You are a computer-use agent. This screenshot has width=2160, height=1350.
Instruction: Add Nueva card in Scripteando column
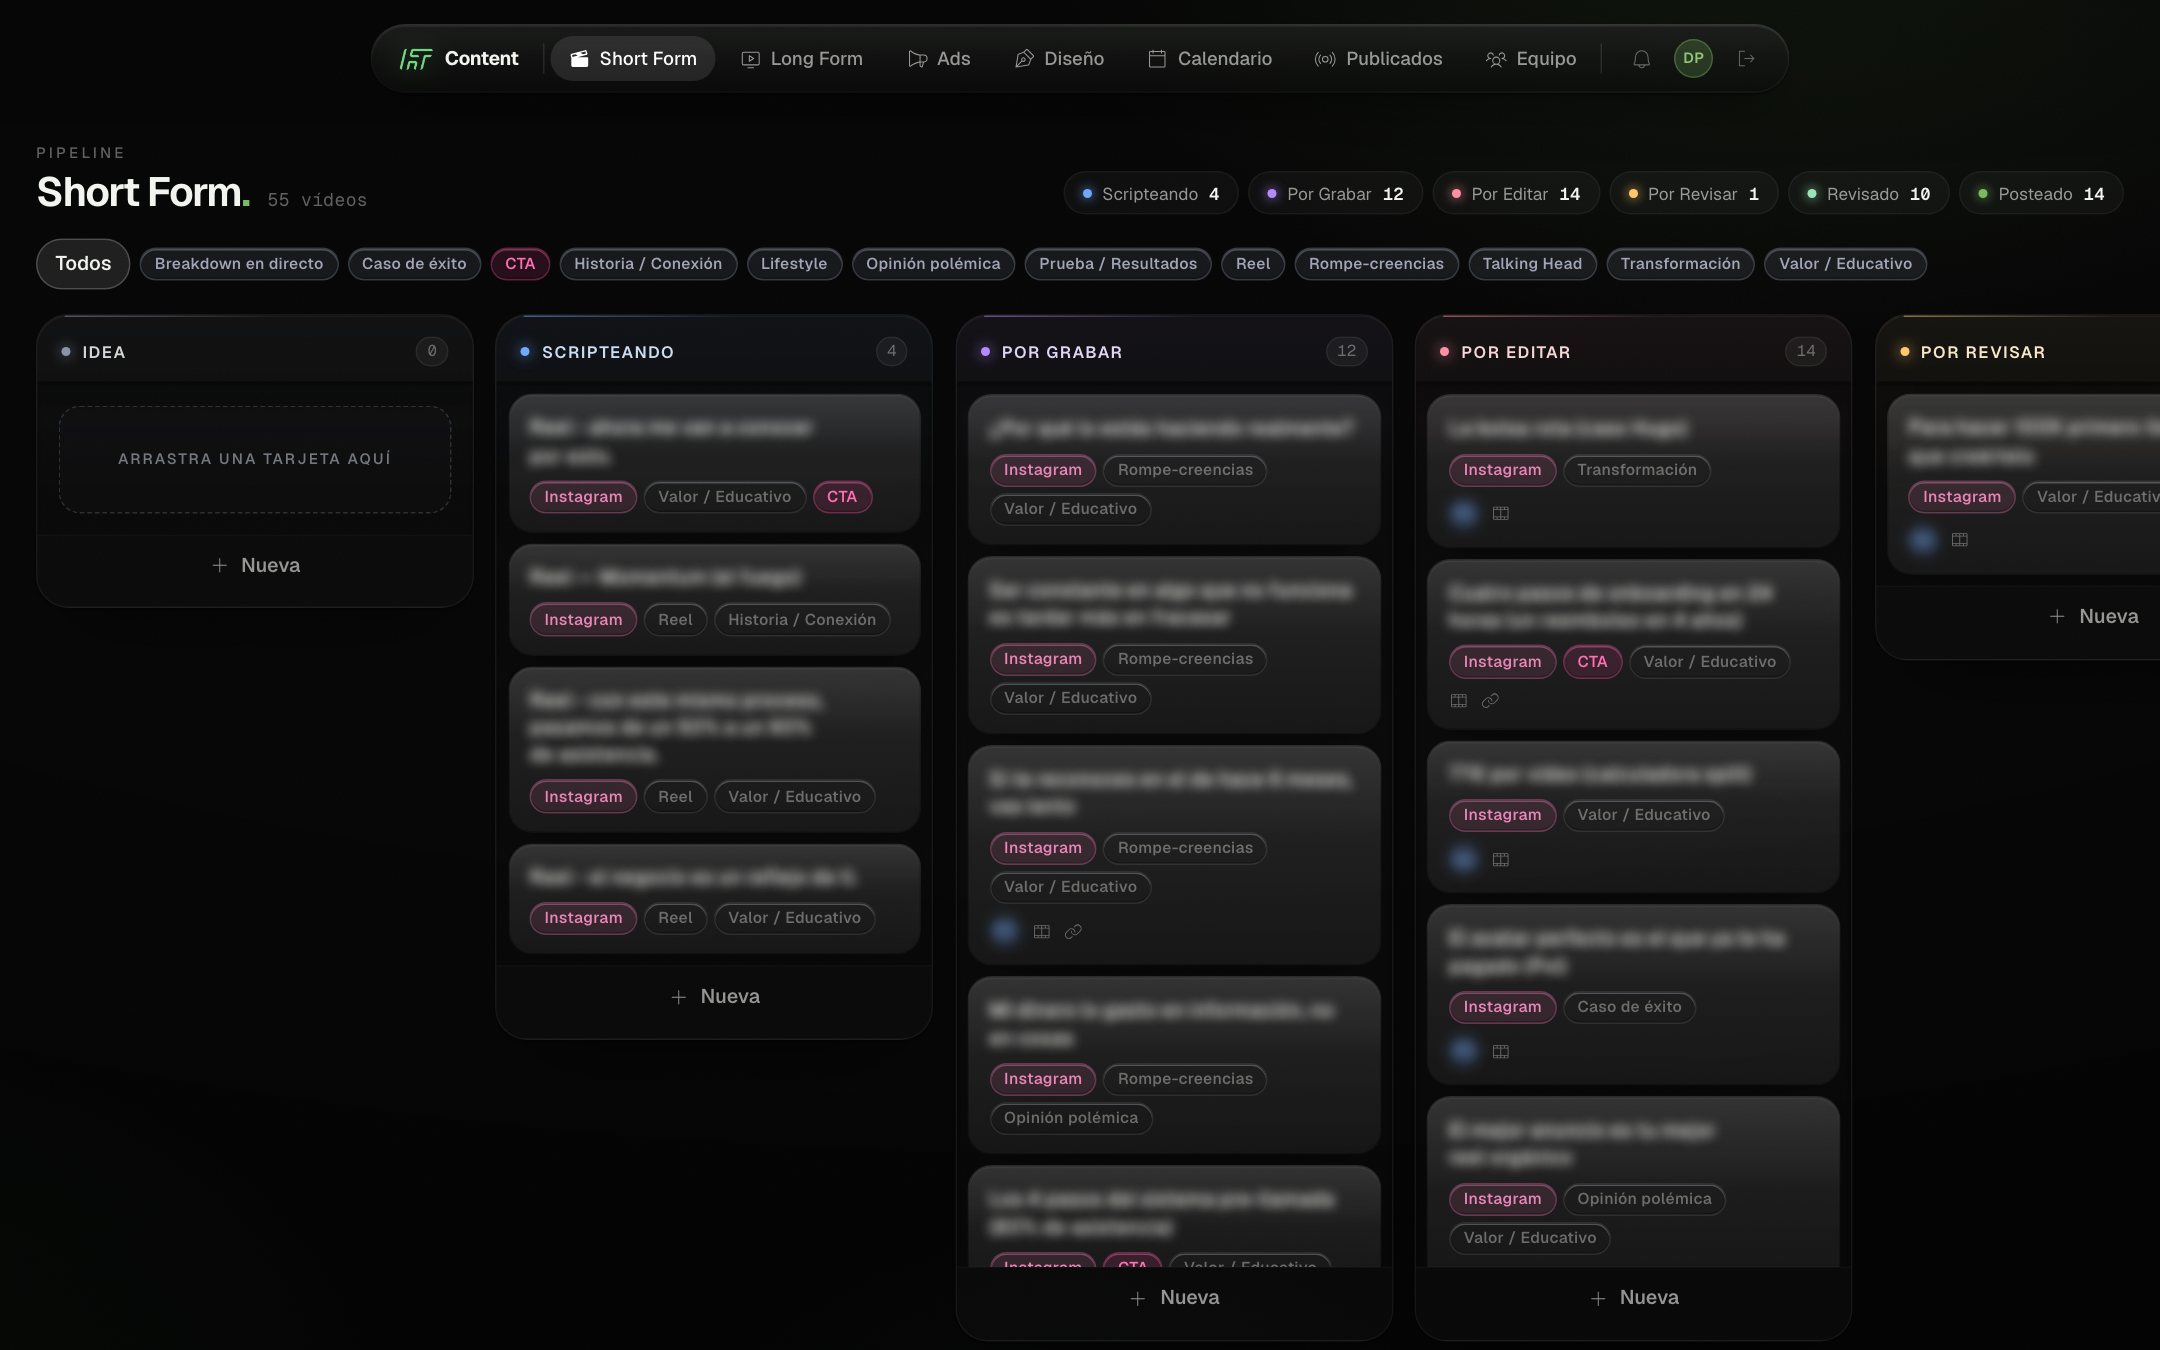pyautogui.click(x=715, y=996)
